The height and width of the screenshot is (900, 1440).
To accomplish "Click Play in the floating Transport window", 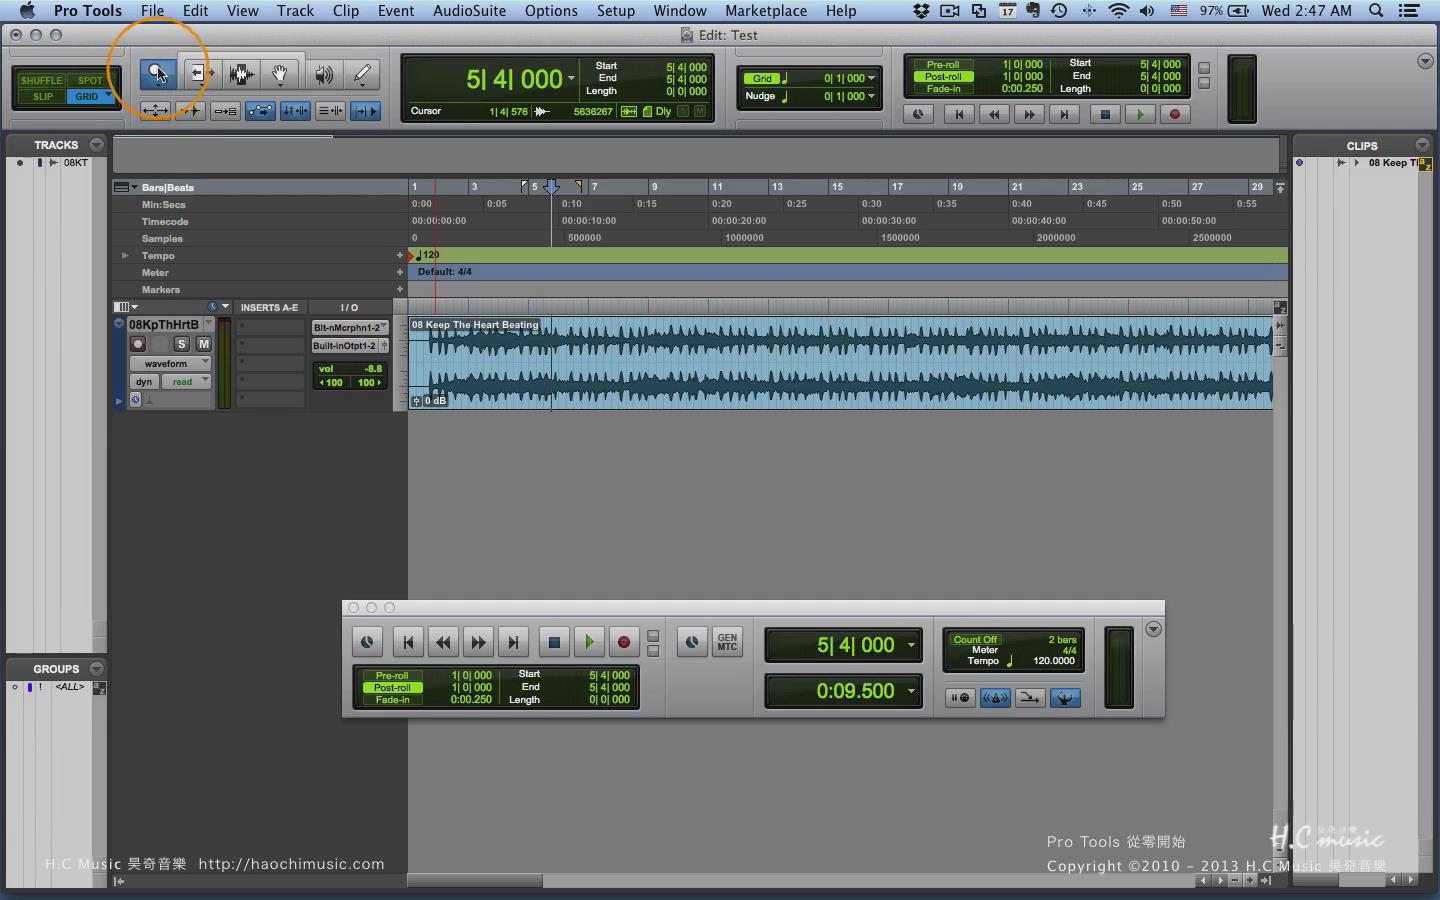I will (x=589, y=642).
